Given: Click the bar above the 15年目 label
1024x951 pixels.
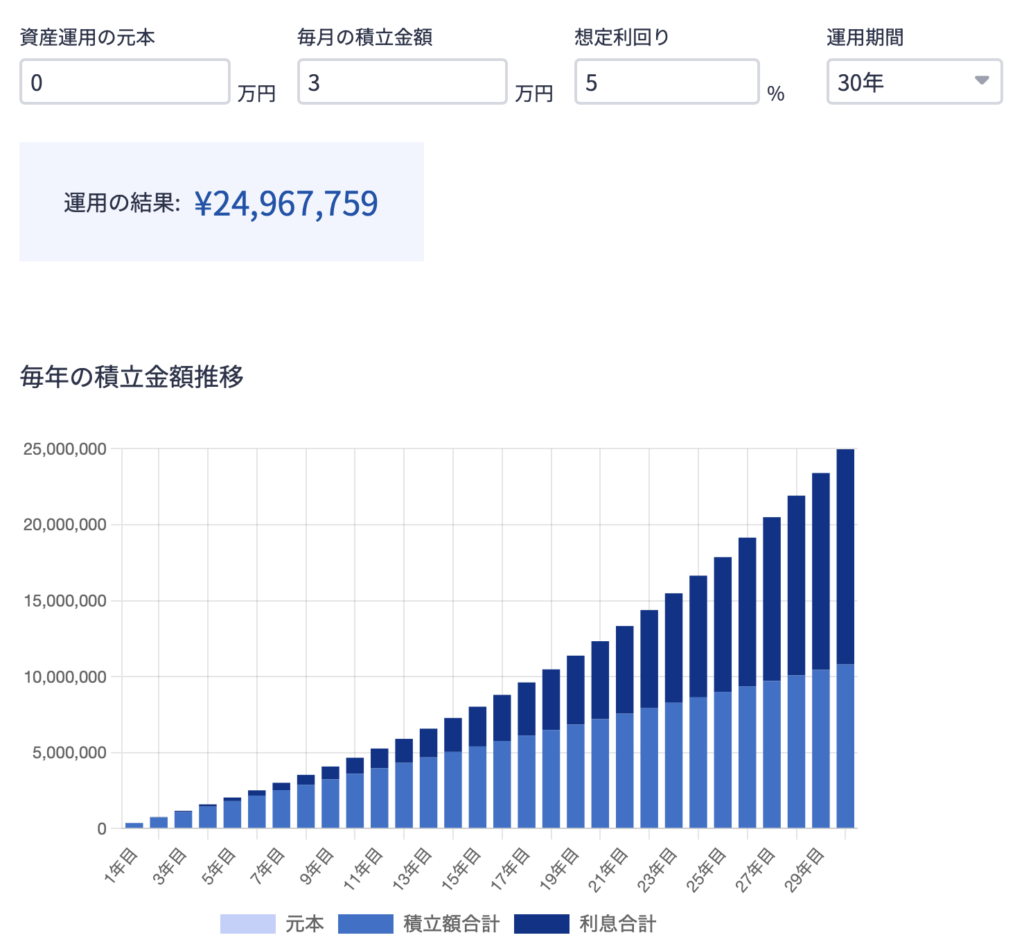Looking at the screenshot, I should point(477,770).
